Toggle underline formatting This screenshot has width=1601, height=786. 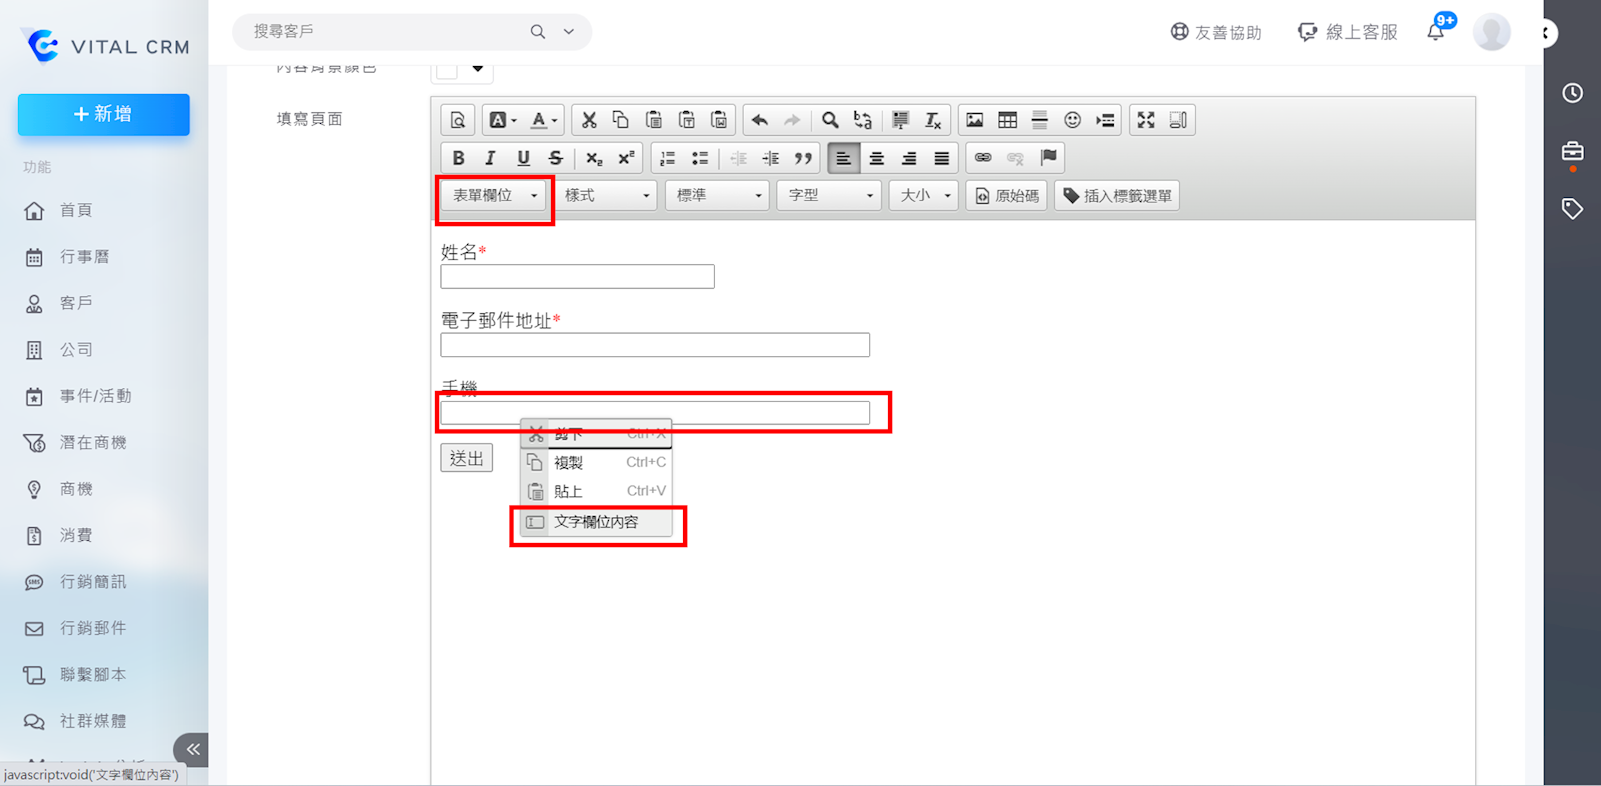523,158
